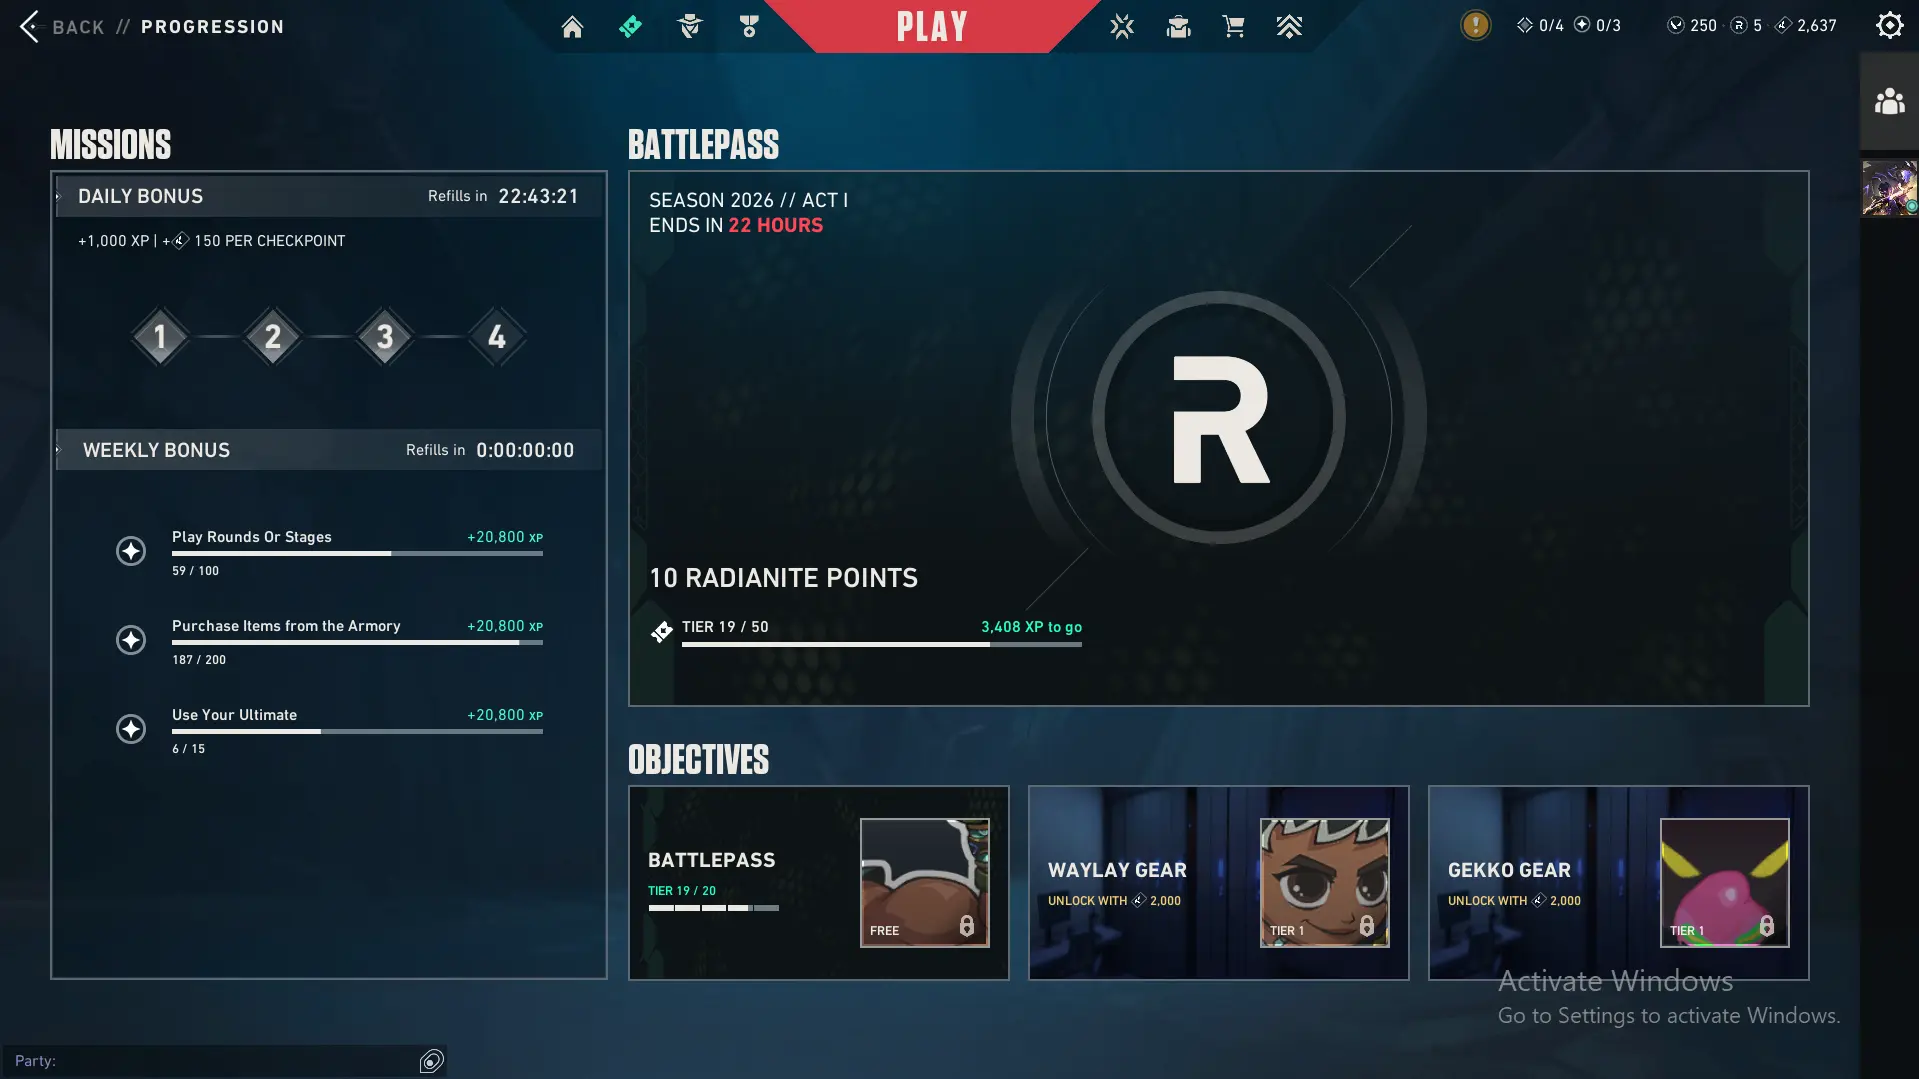This screenshot has width=1919, height=1079.
Task: Click the '150 PER CHECKPOINT' reward text
Action: [269, 241]
